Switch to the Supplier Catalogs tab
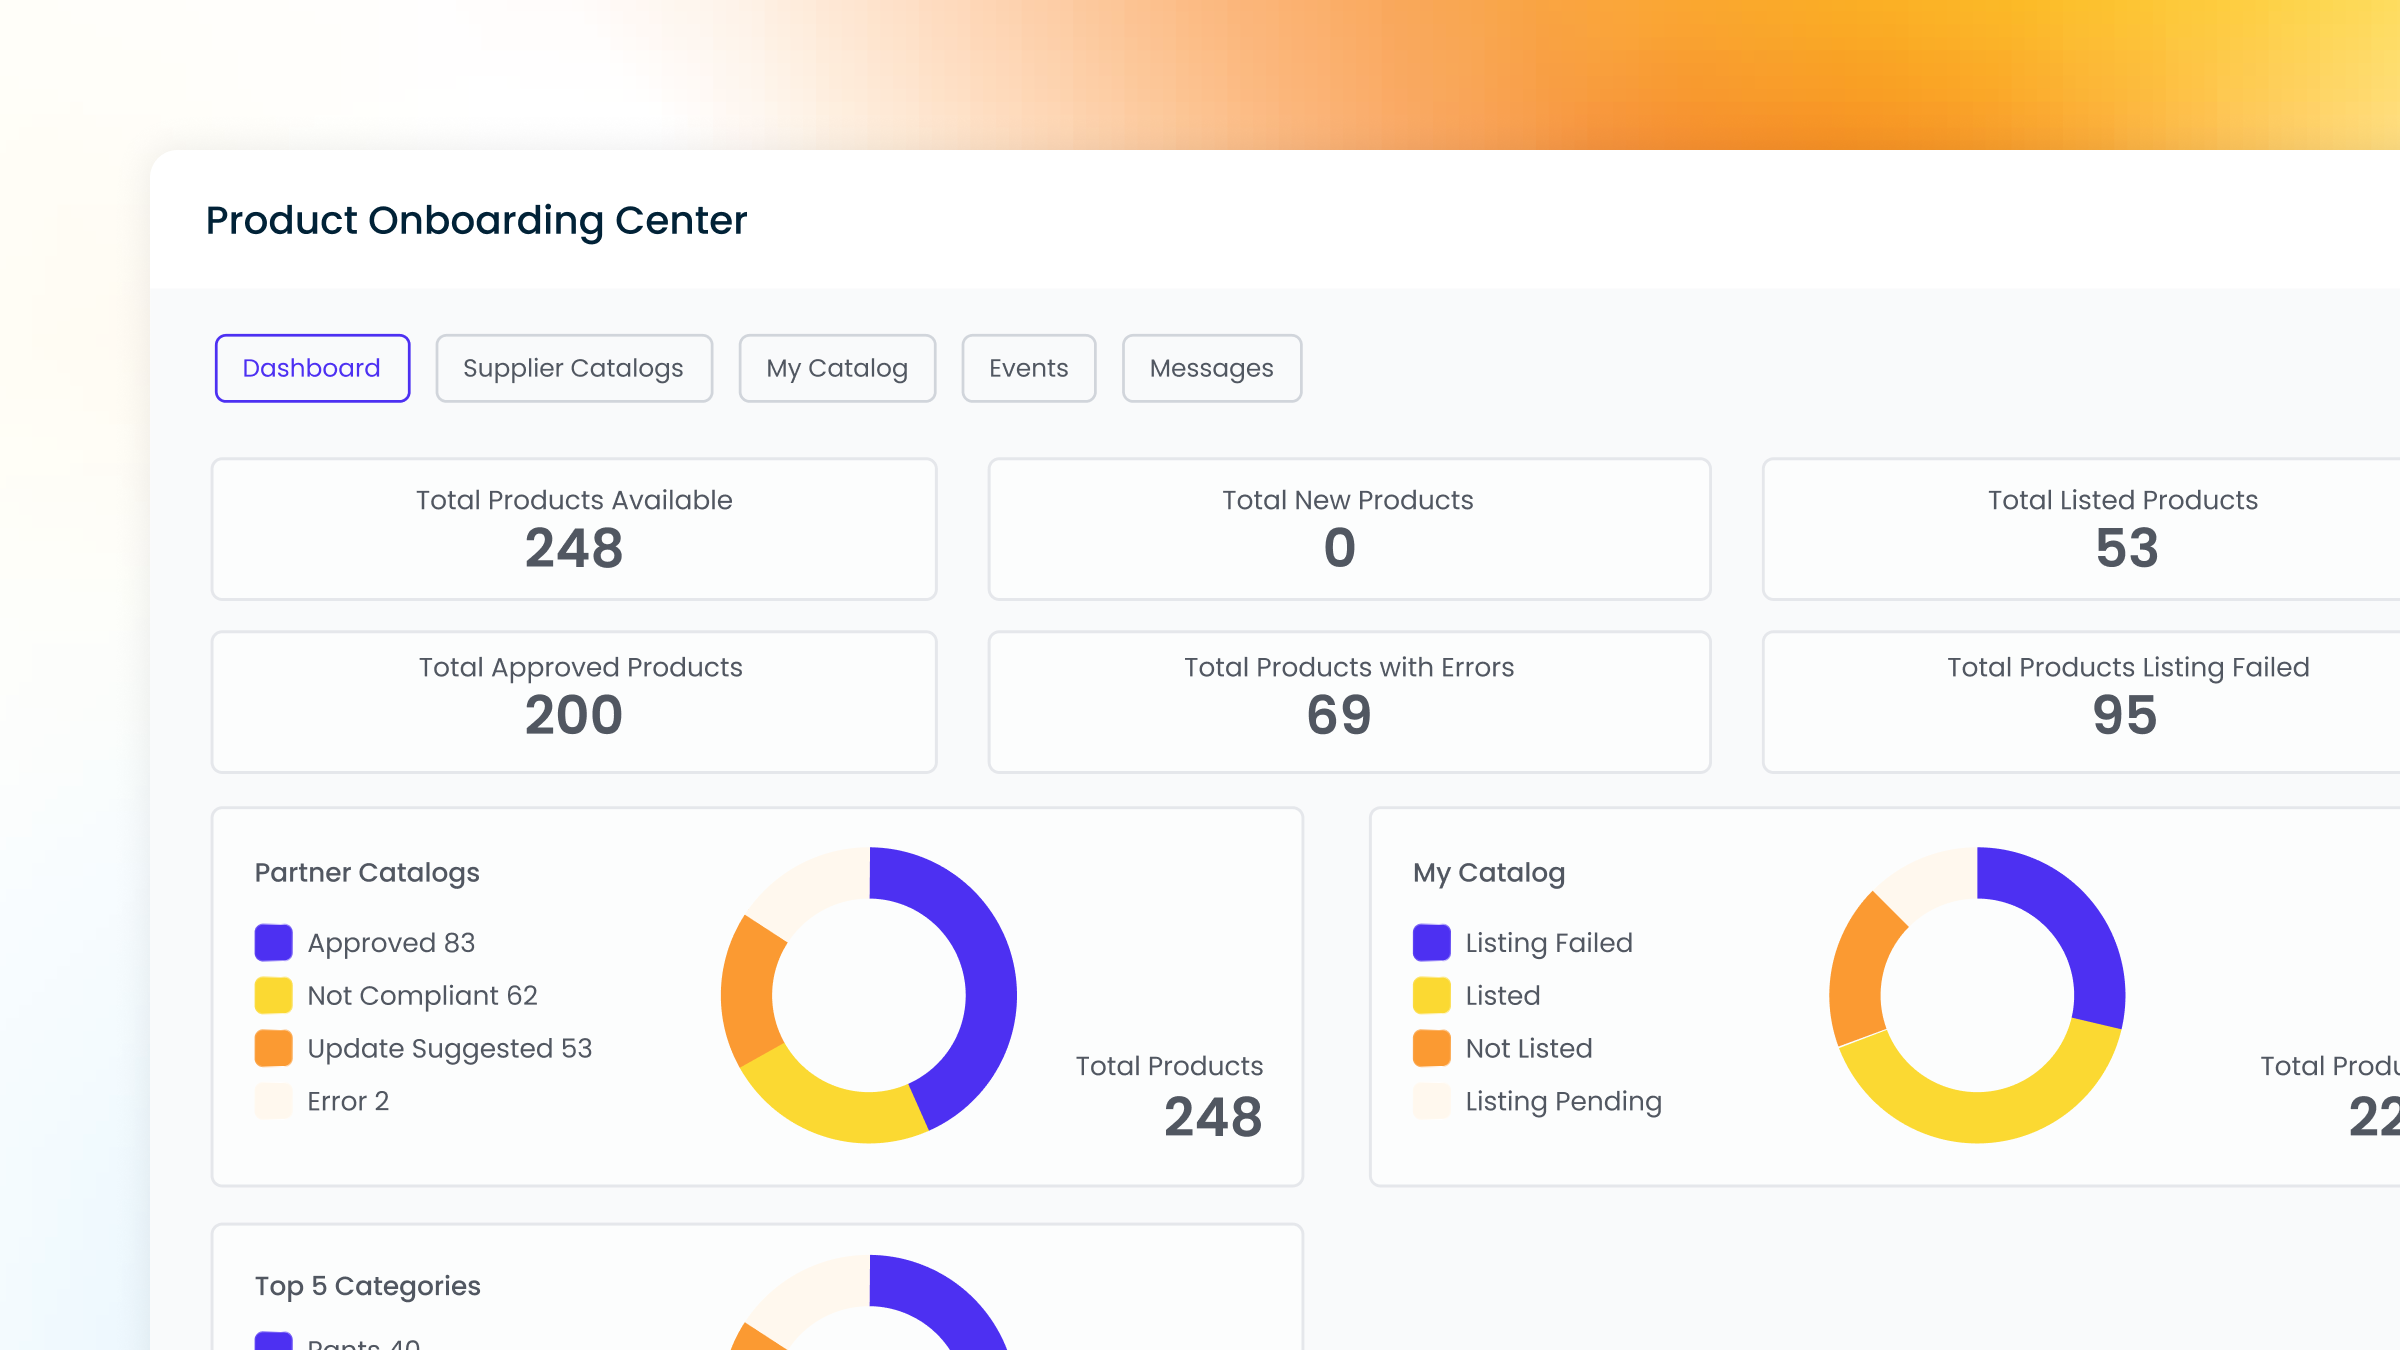 (574, 368)
